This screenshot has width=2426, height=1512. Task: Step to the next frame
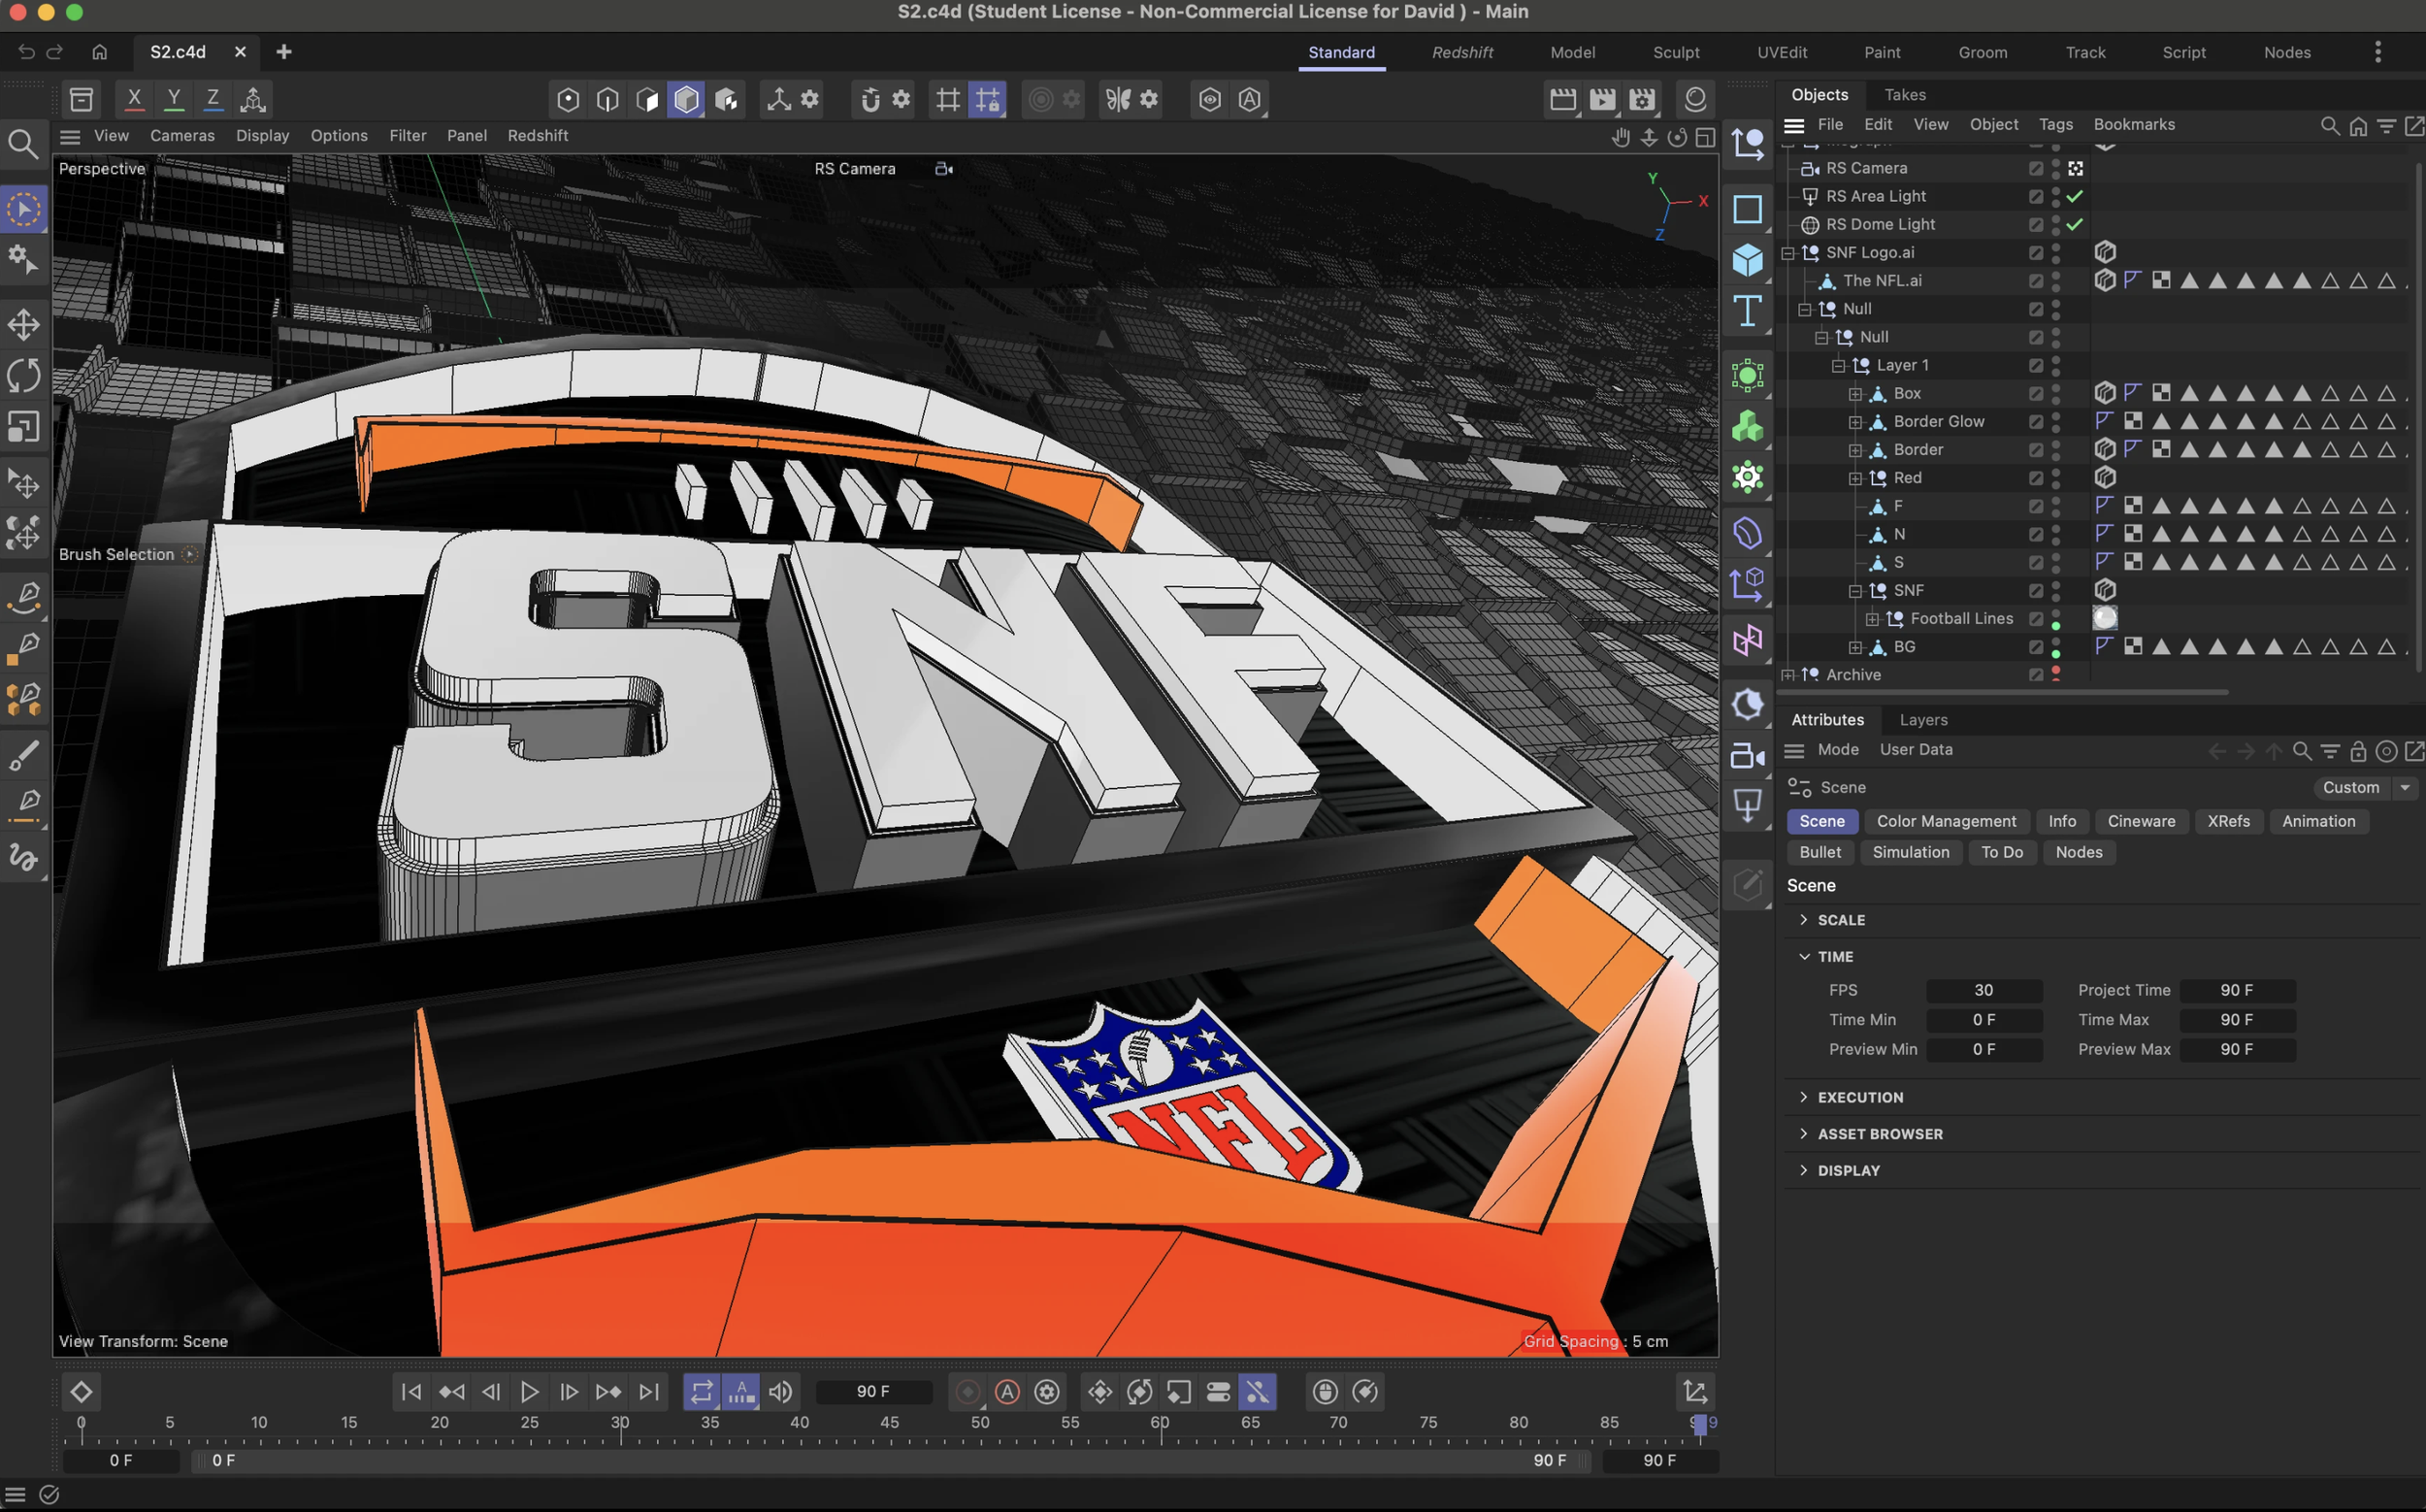point(569,1391)
